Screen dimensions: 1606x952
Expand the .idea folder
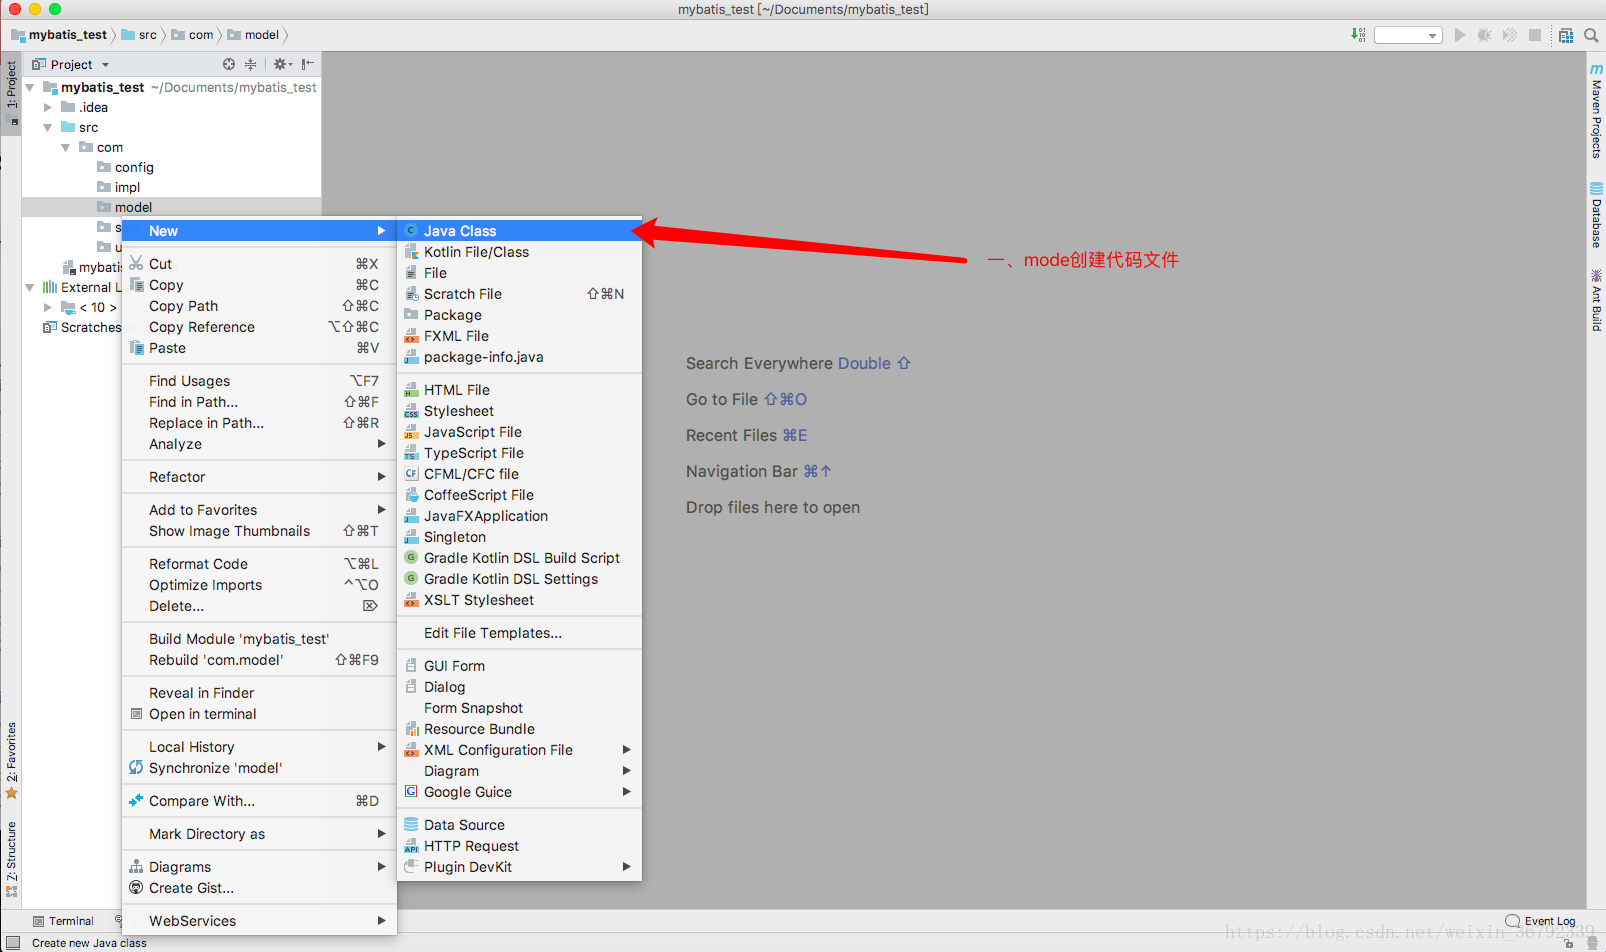pyautogui.click(x=47, y=108)
